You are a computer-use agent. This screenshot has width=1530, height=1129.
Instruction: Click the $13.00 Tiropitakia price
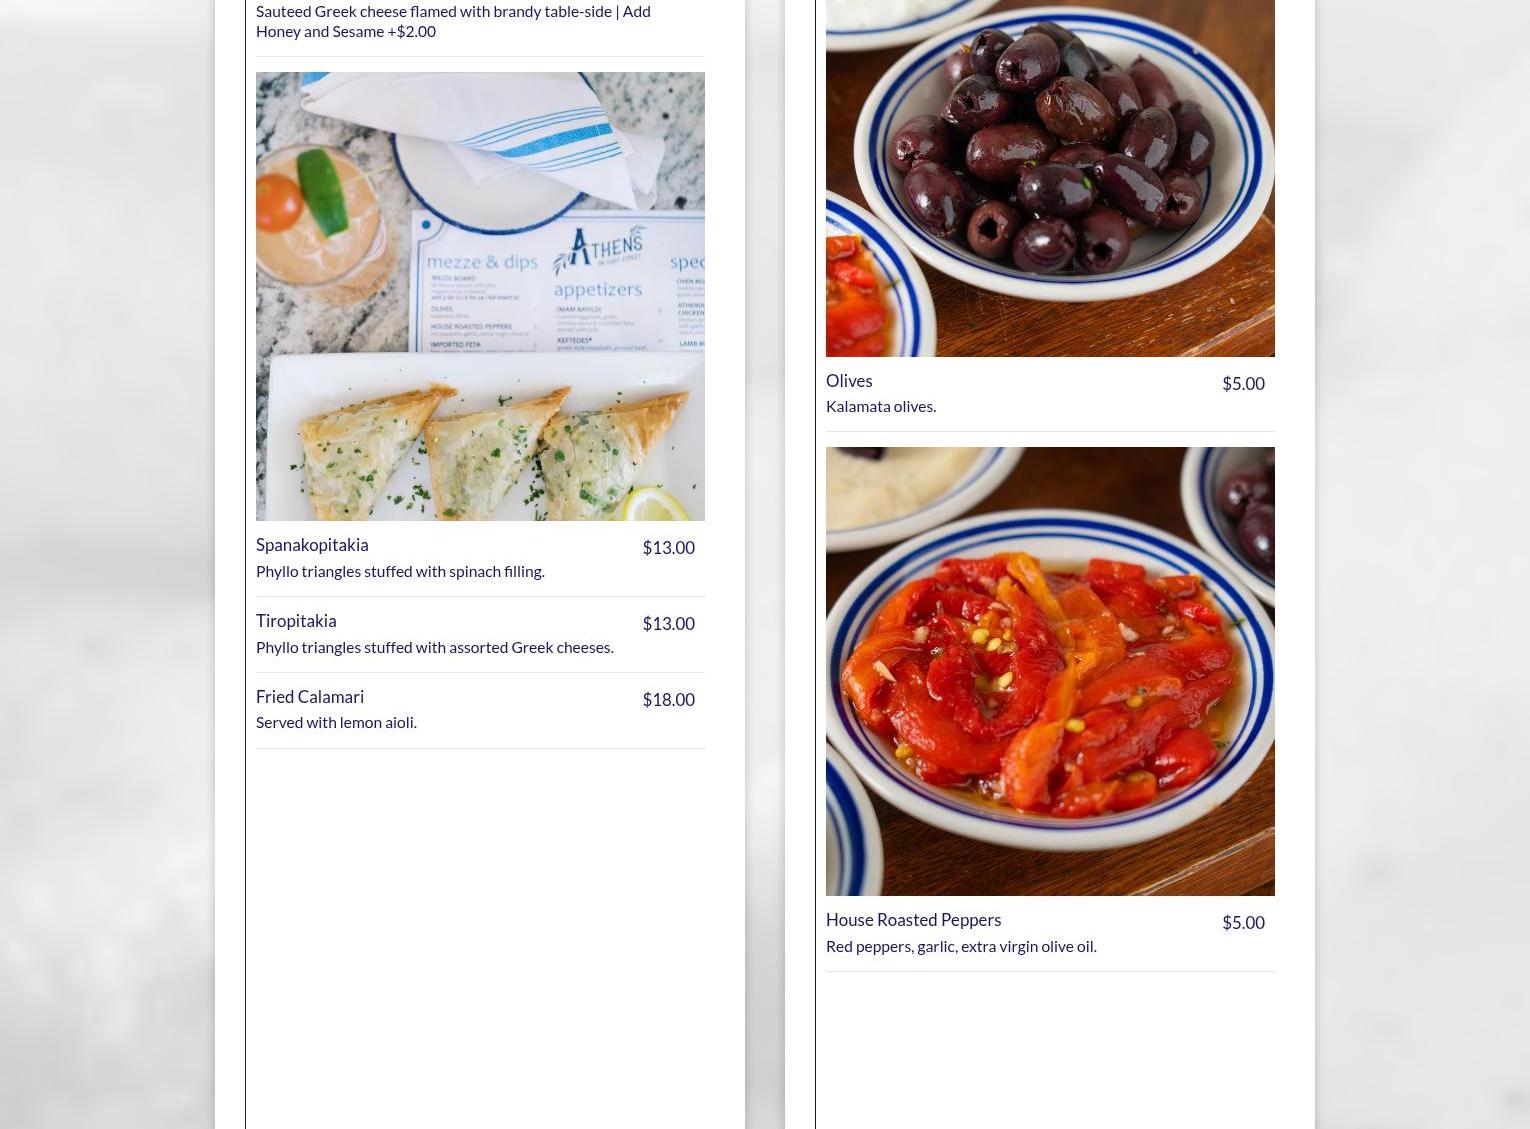point(668,624)
